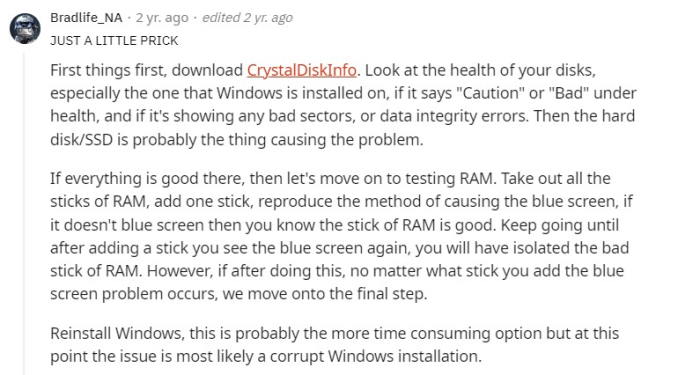Image resolution: width=700 pixels, height=375 pixels.
Task: Click the 'edited 2 yr. ago' label
Action: [248, 18]
